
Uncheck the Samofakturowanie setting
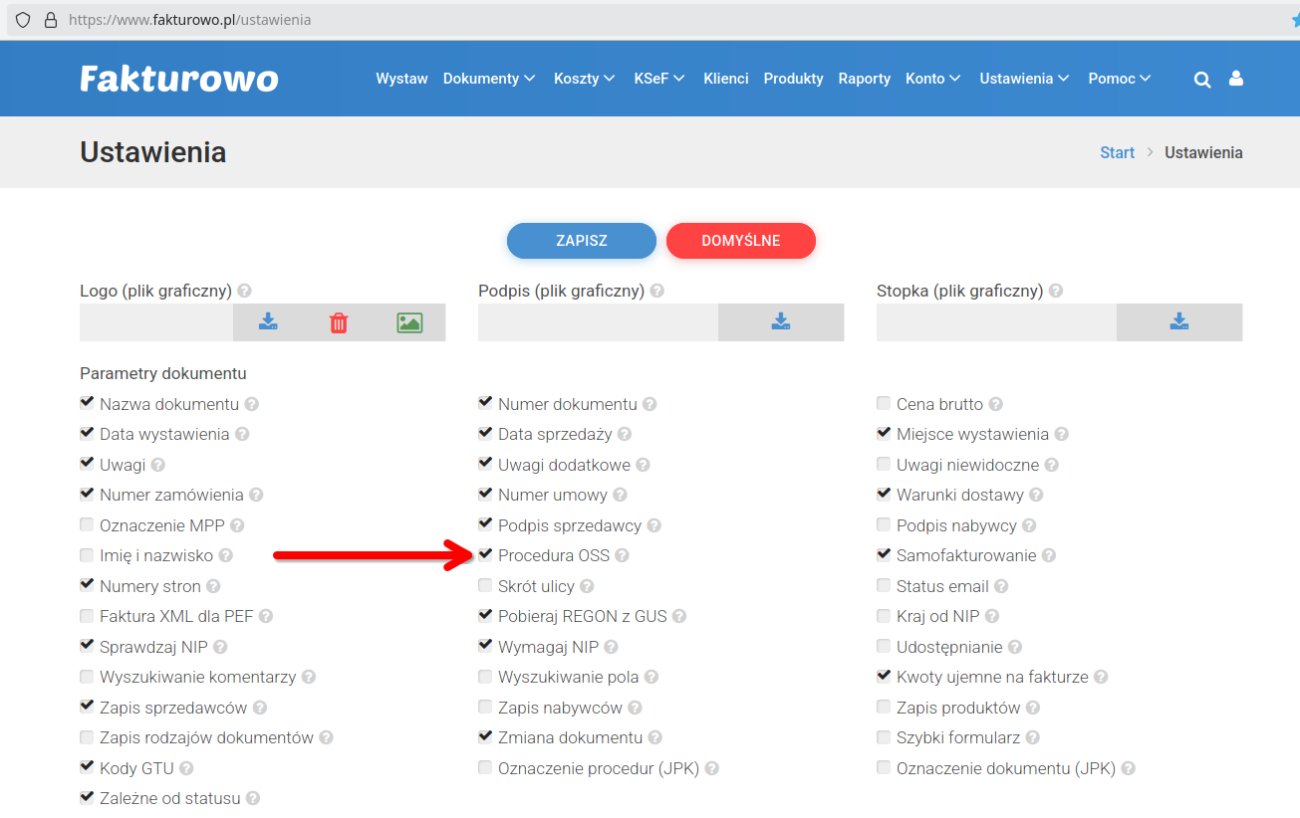coord(883,554)
